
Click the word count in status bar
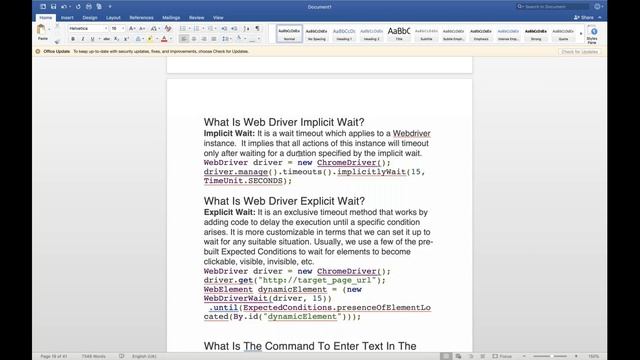pos(93,356)
